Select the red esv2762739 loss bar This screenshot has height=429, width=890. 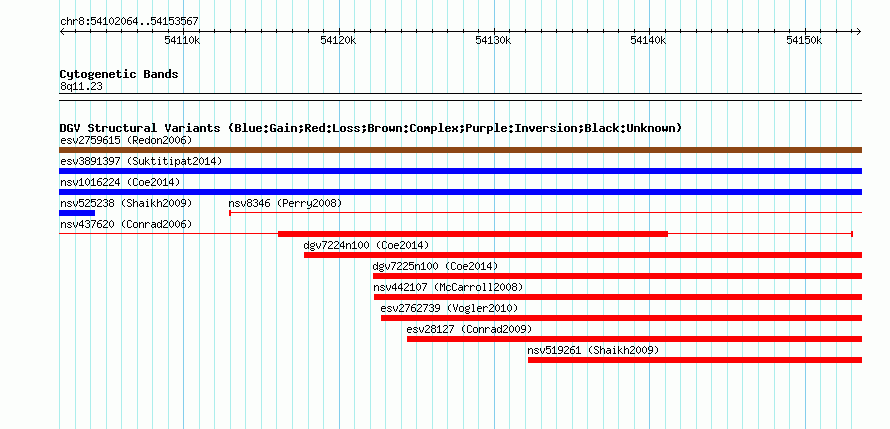tap(622, 318)
